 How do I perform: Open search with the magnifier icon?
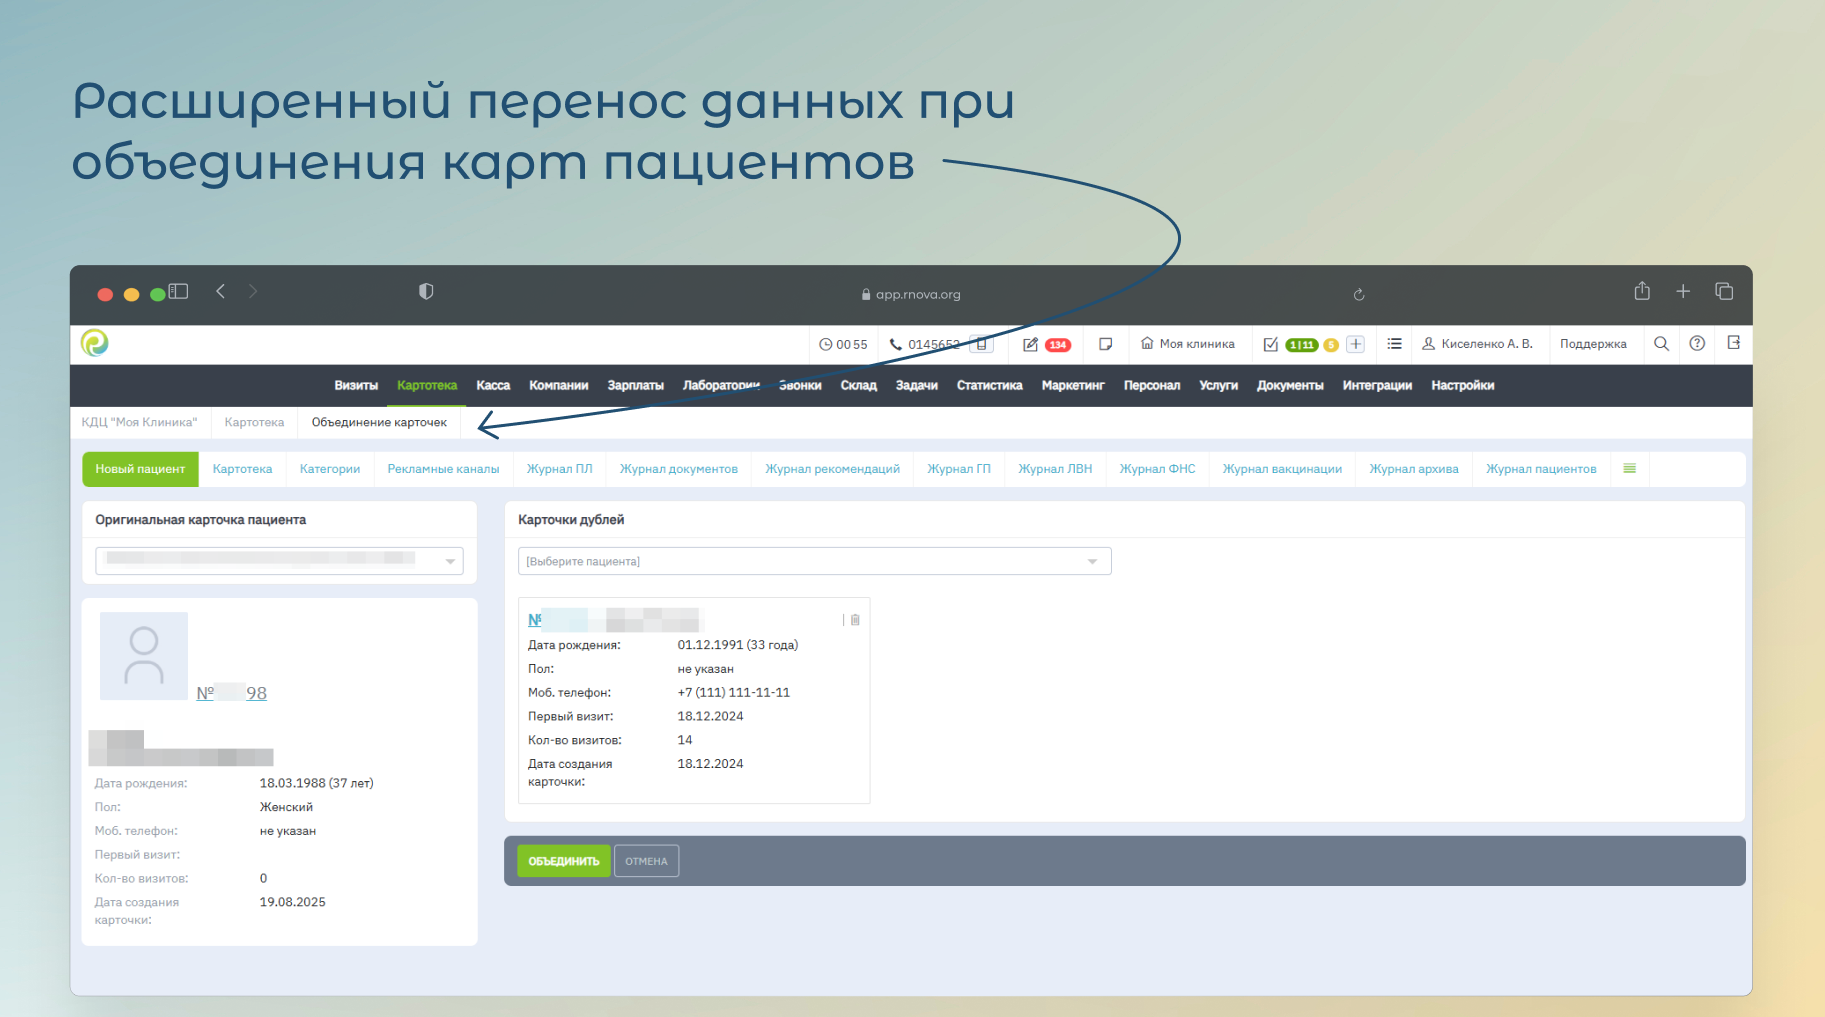pyautogui.click(x=1661, y=344)
